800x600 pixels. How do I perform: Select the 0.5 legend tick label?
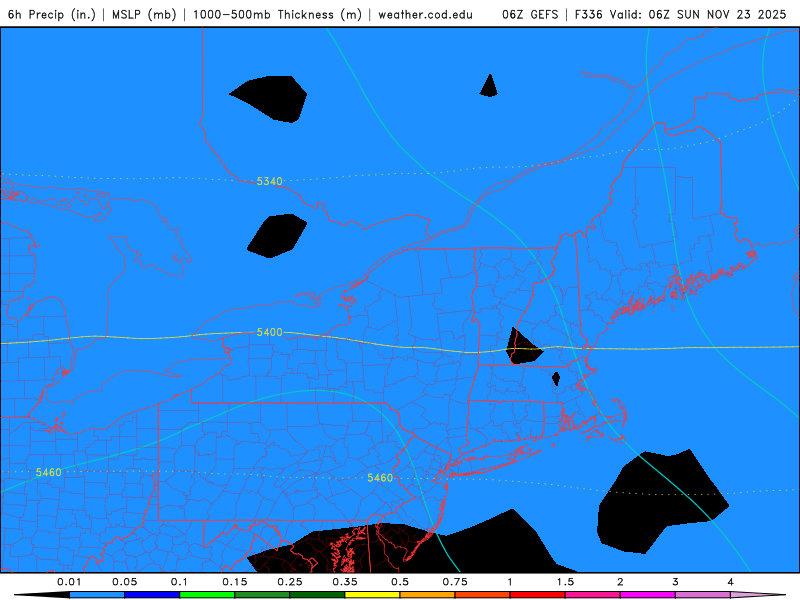[x=400, y=582]
